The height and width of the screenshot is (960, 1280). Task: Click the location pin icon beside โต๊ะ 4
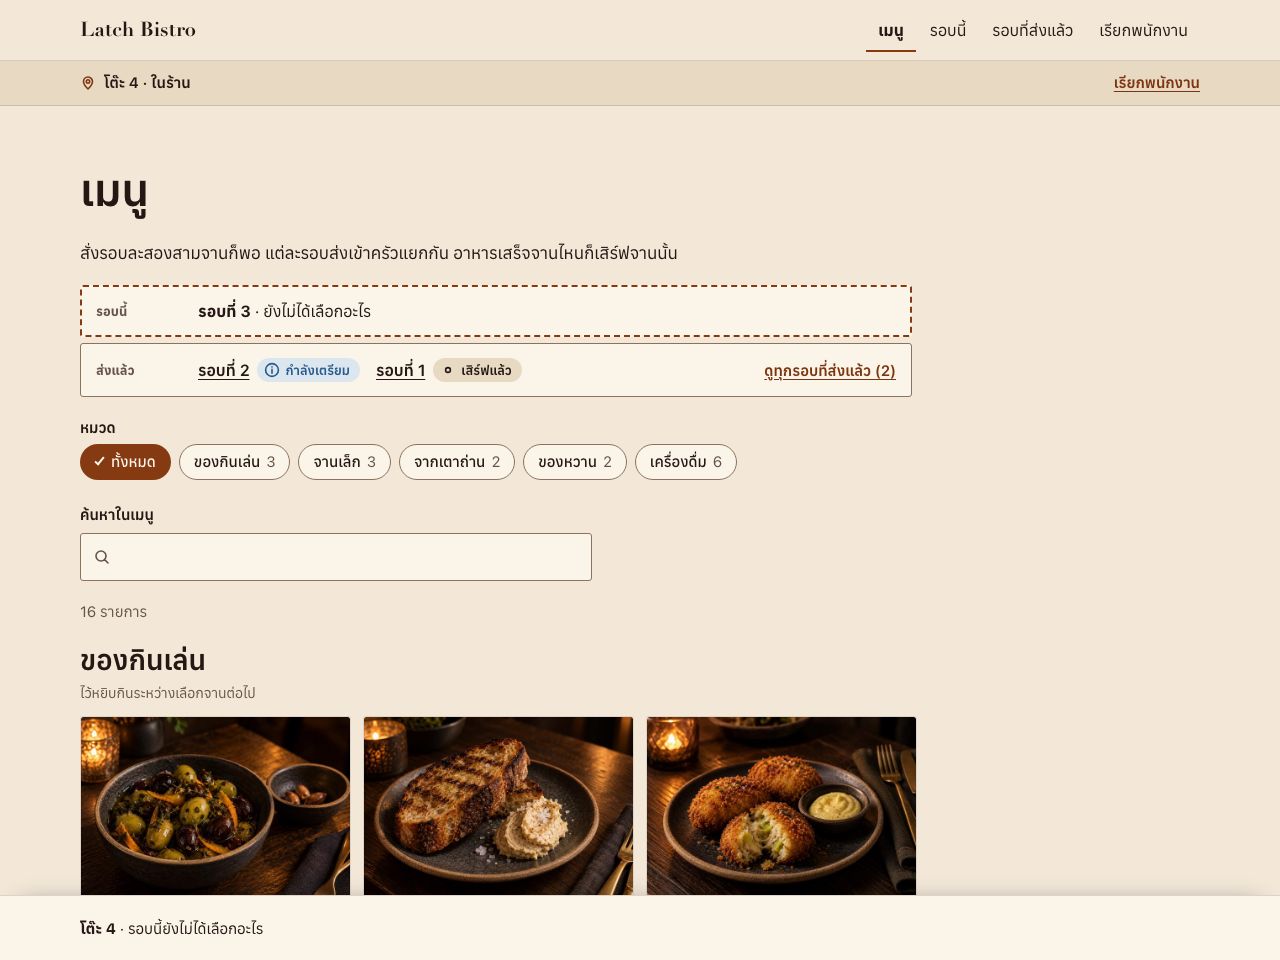point(88,83)
